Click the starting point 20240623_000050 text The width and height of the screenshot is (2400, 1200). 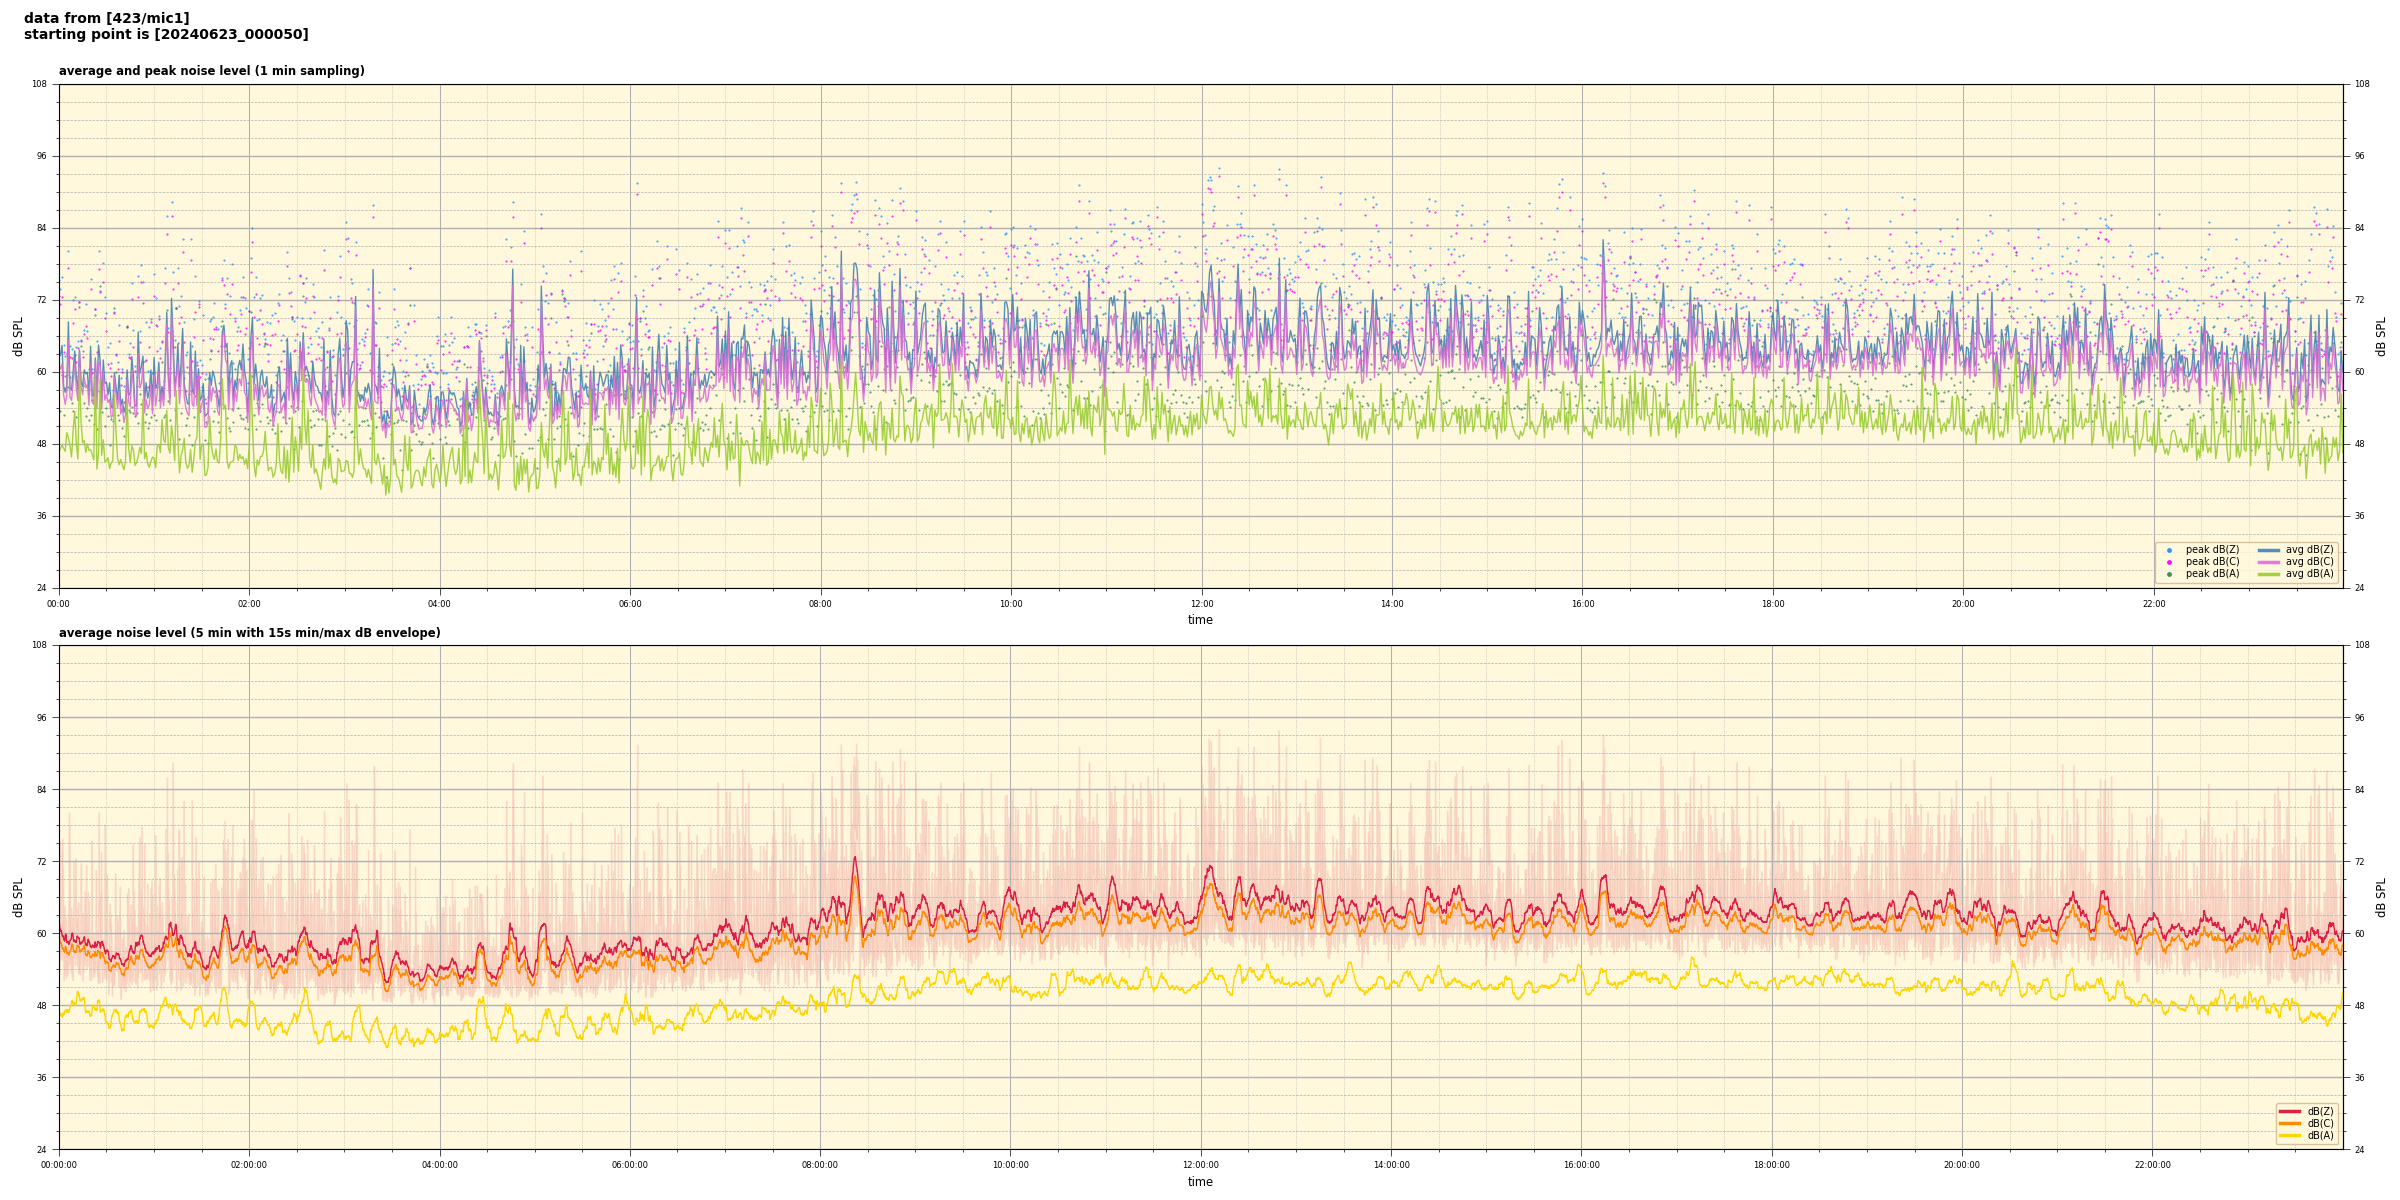pyautogui.click(x=166, y=35)
